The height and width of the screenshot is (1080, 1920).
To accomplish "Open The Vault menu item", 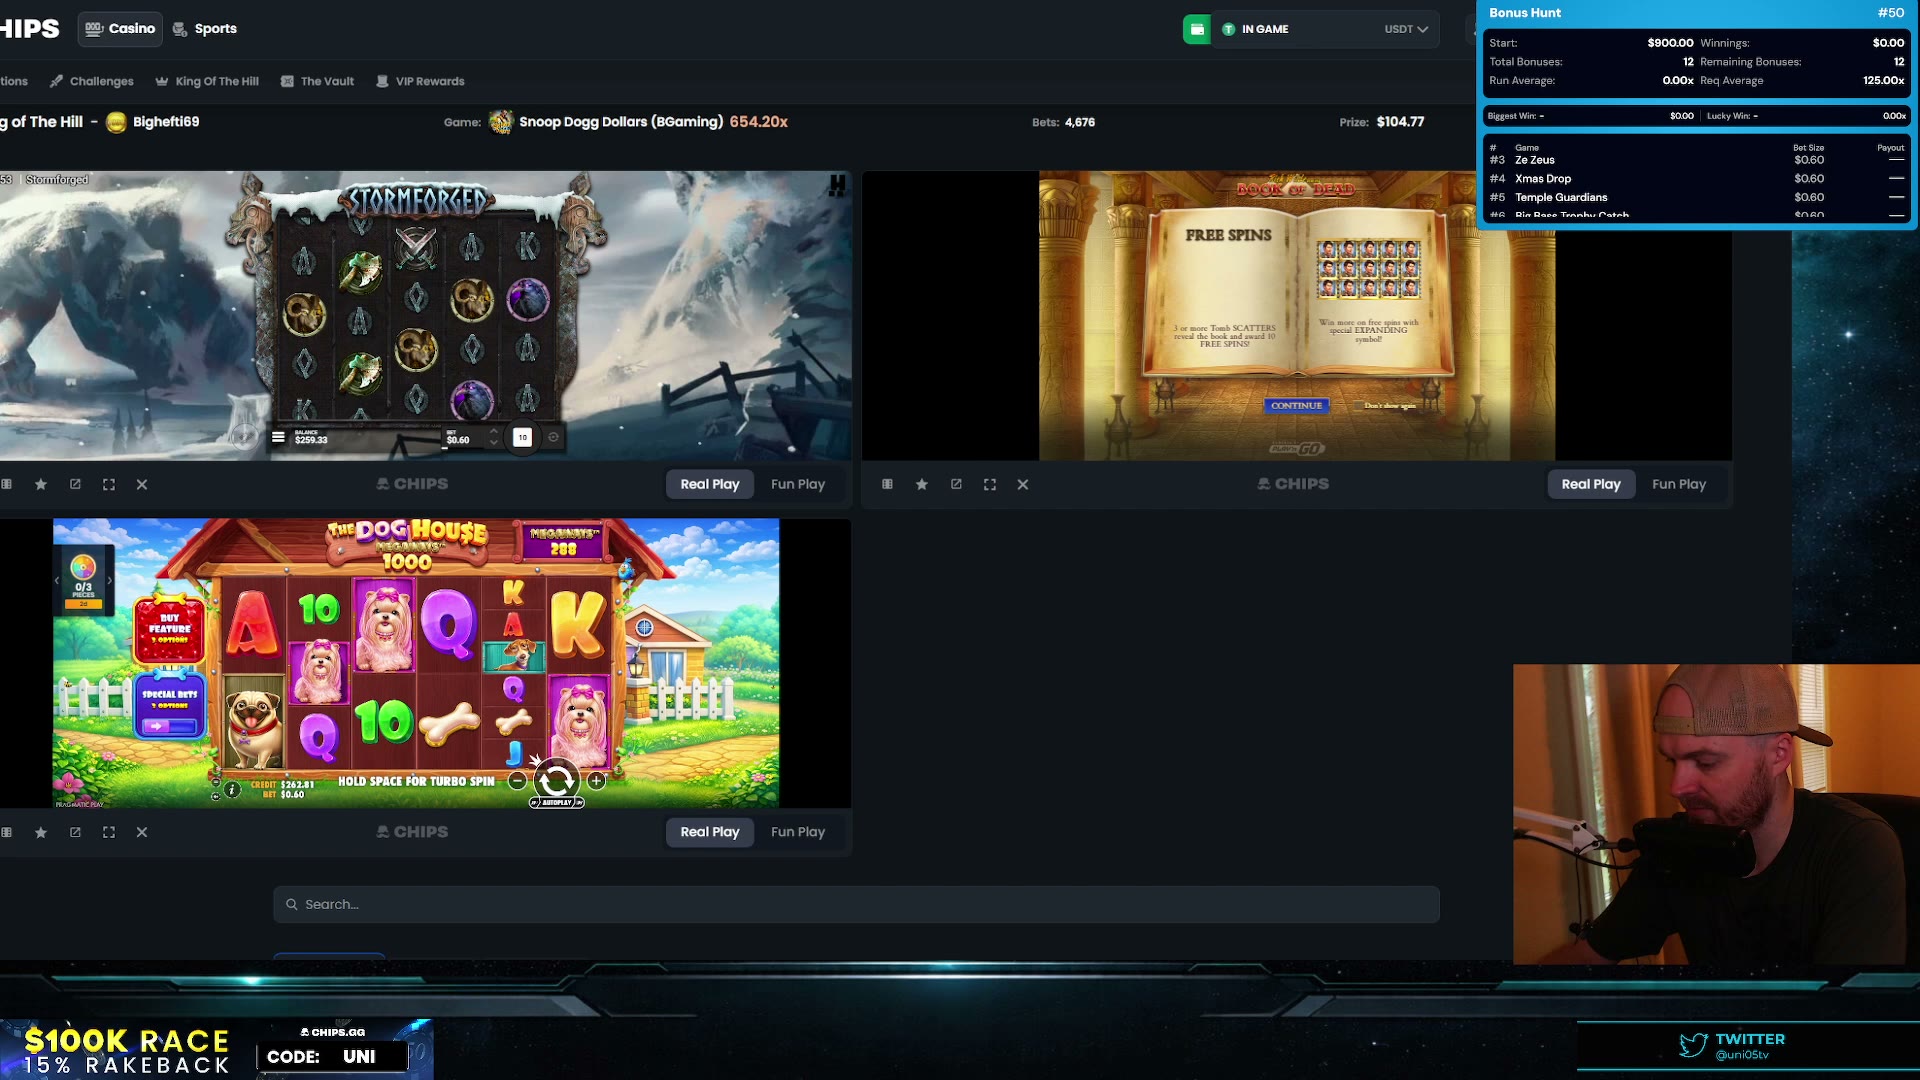I will pyautogui.click(x=318, y=81).
